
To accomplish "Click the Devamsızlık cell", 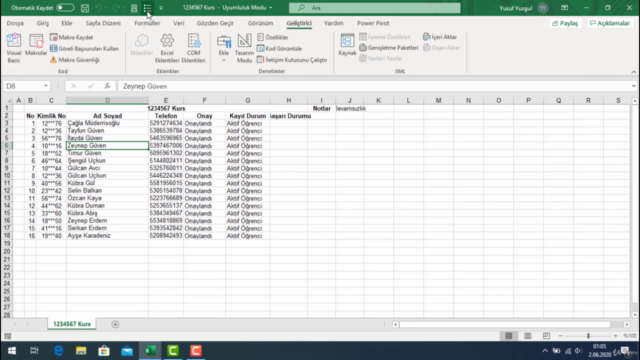I will 350,109.
